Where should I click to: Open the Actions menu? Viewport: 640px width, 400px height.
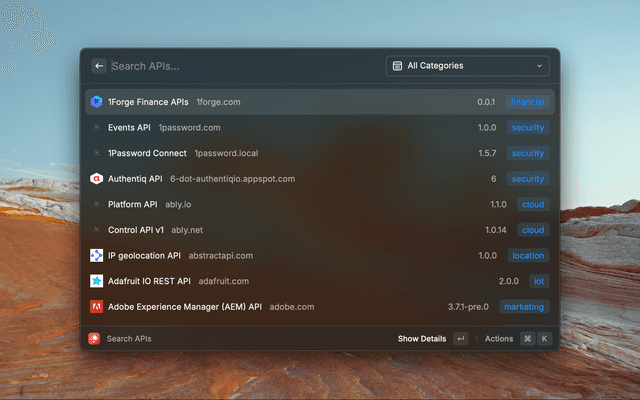[x=499, y=339]
